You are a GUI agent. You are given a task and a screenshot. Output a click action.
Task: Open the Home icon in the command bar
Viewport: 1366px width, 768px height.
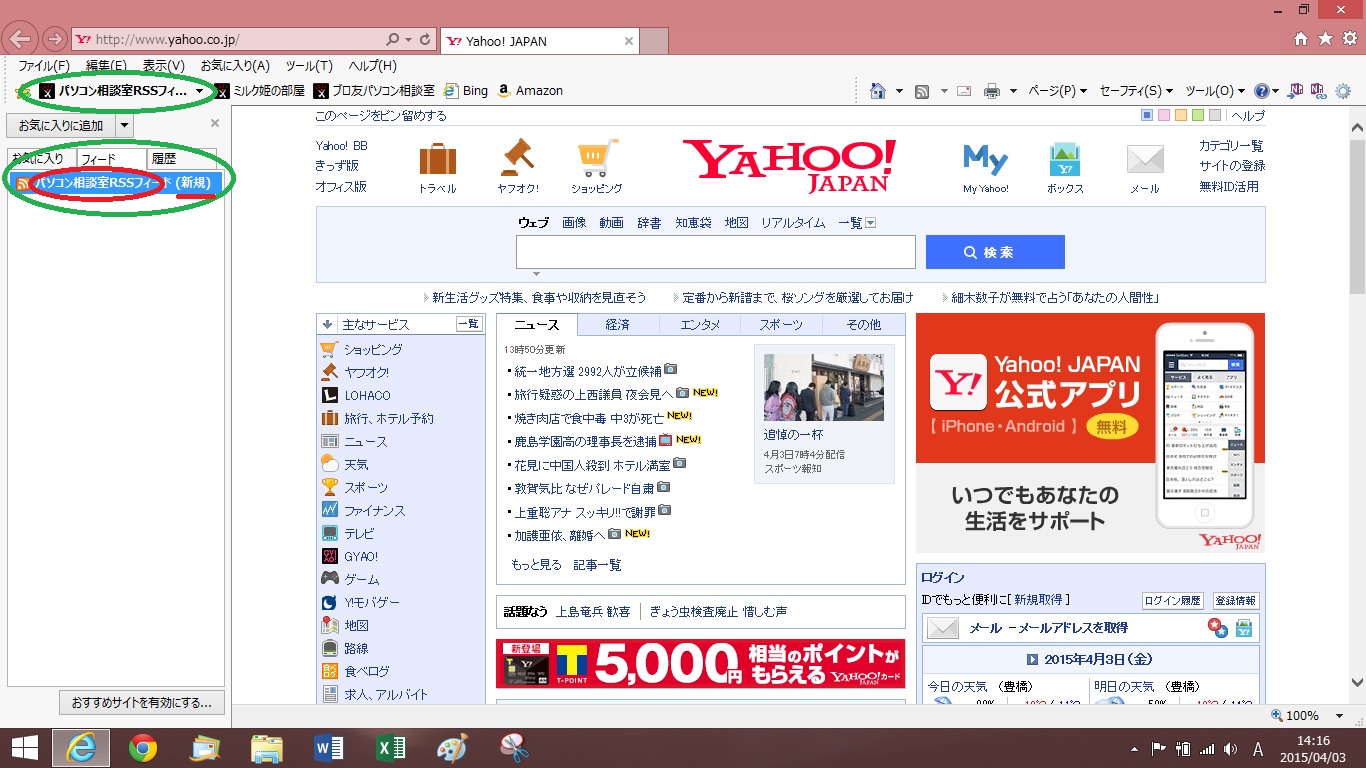[x=878, y=91]
